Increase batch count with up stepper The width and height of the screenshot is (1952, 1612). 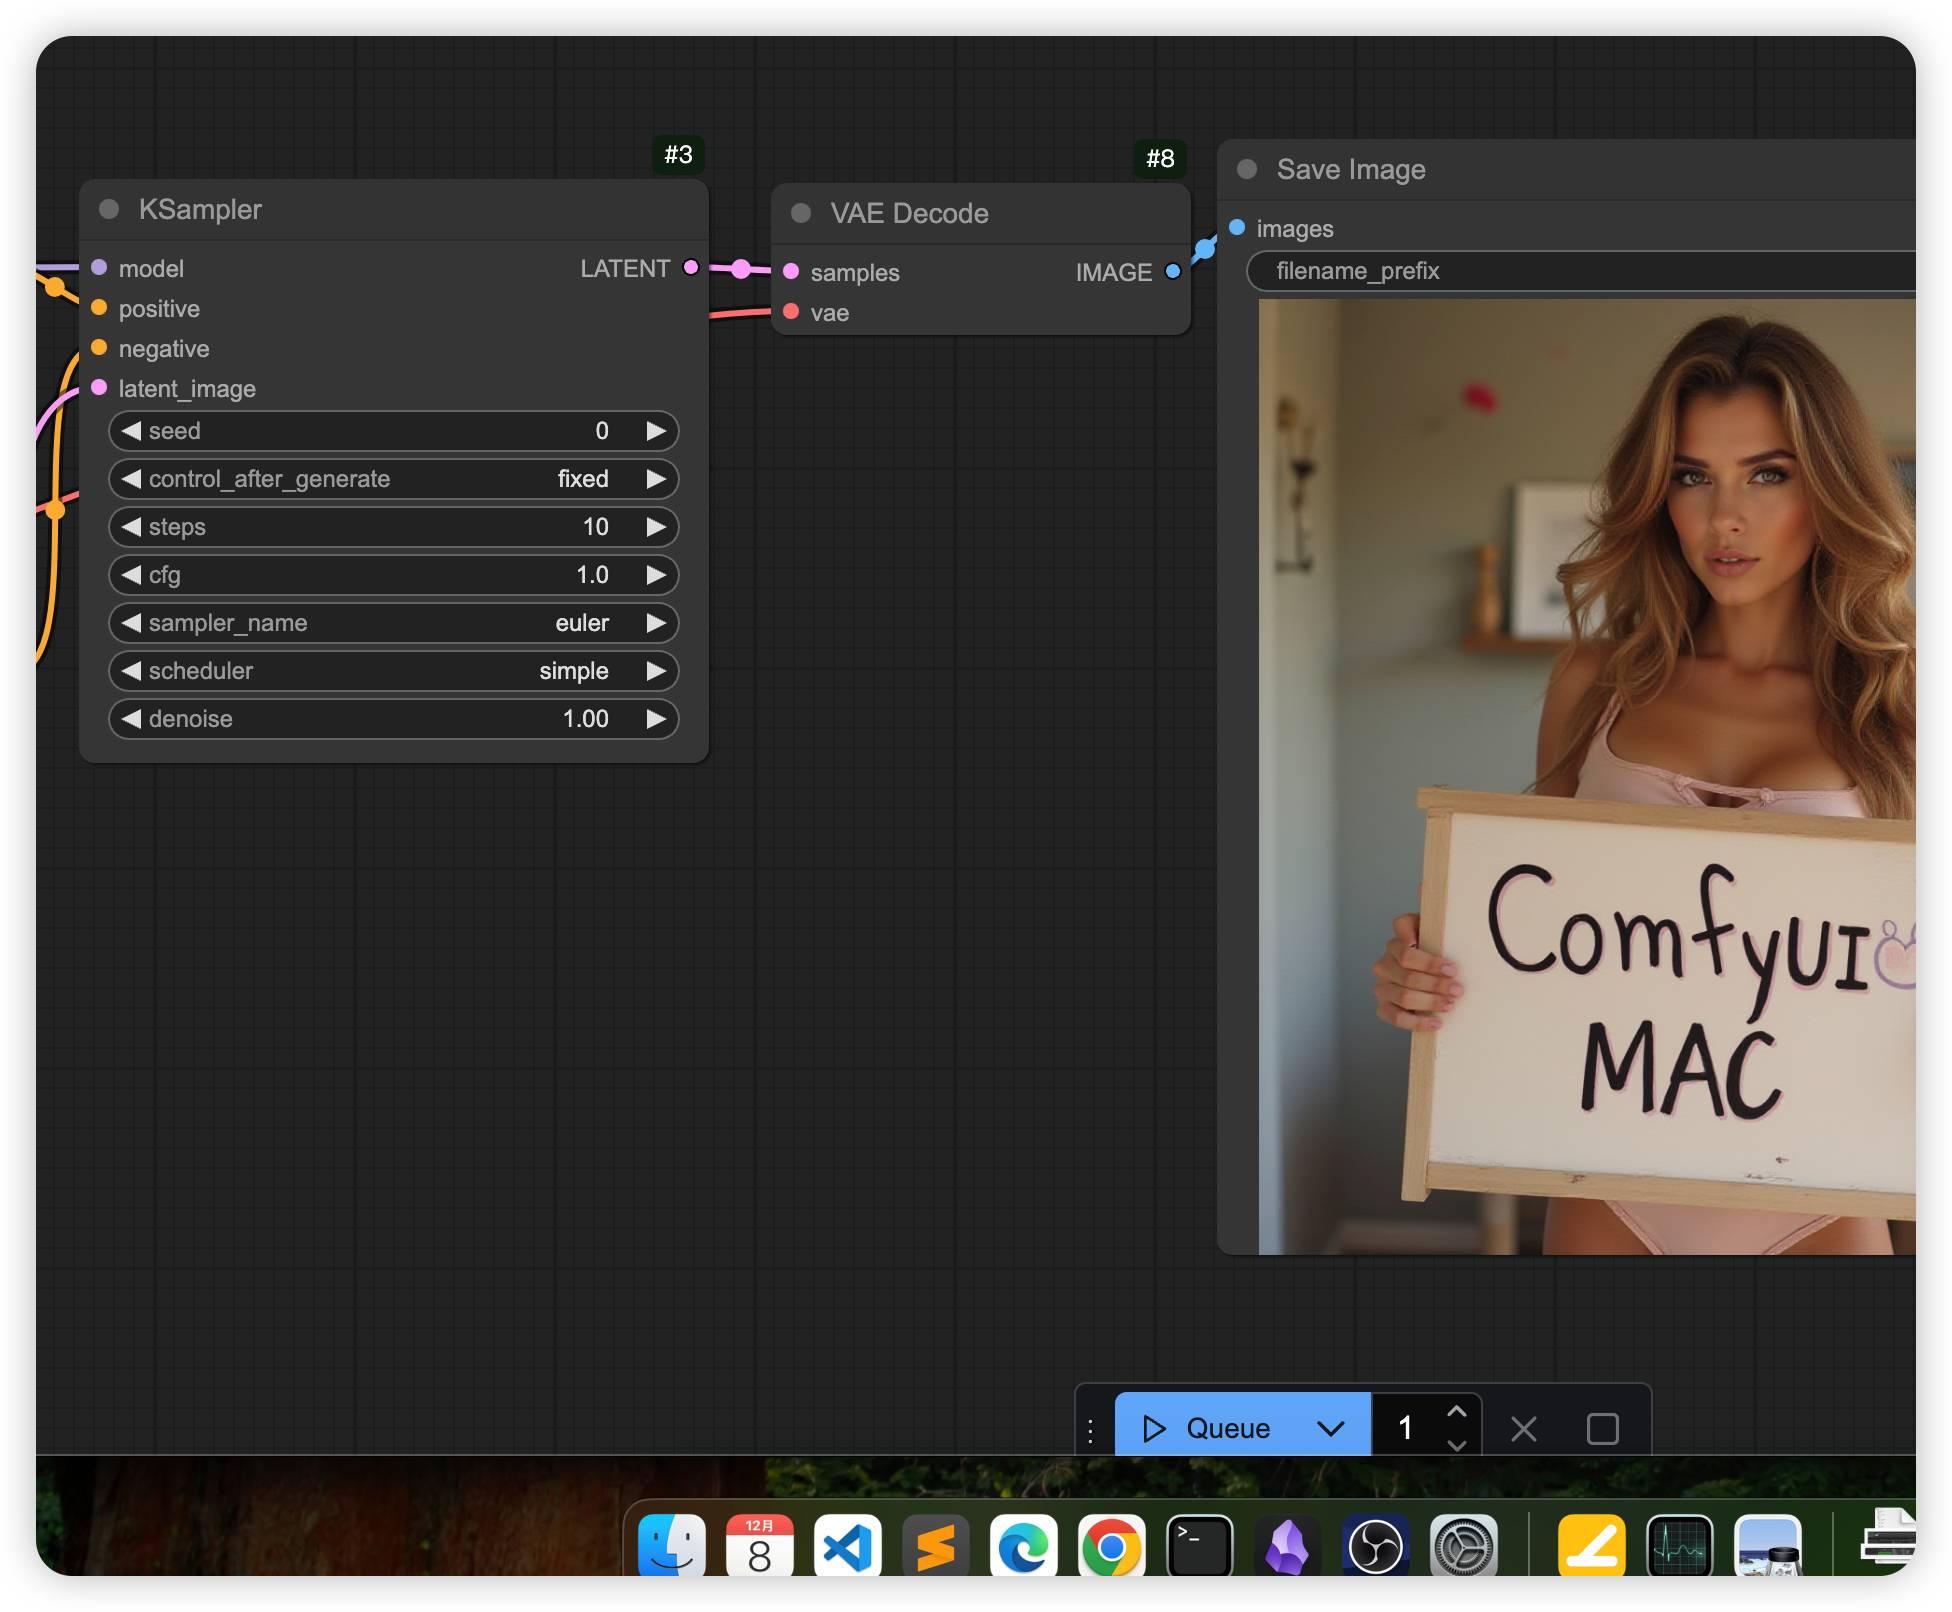pyautogui.click(x=1457, y=1411)
